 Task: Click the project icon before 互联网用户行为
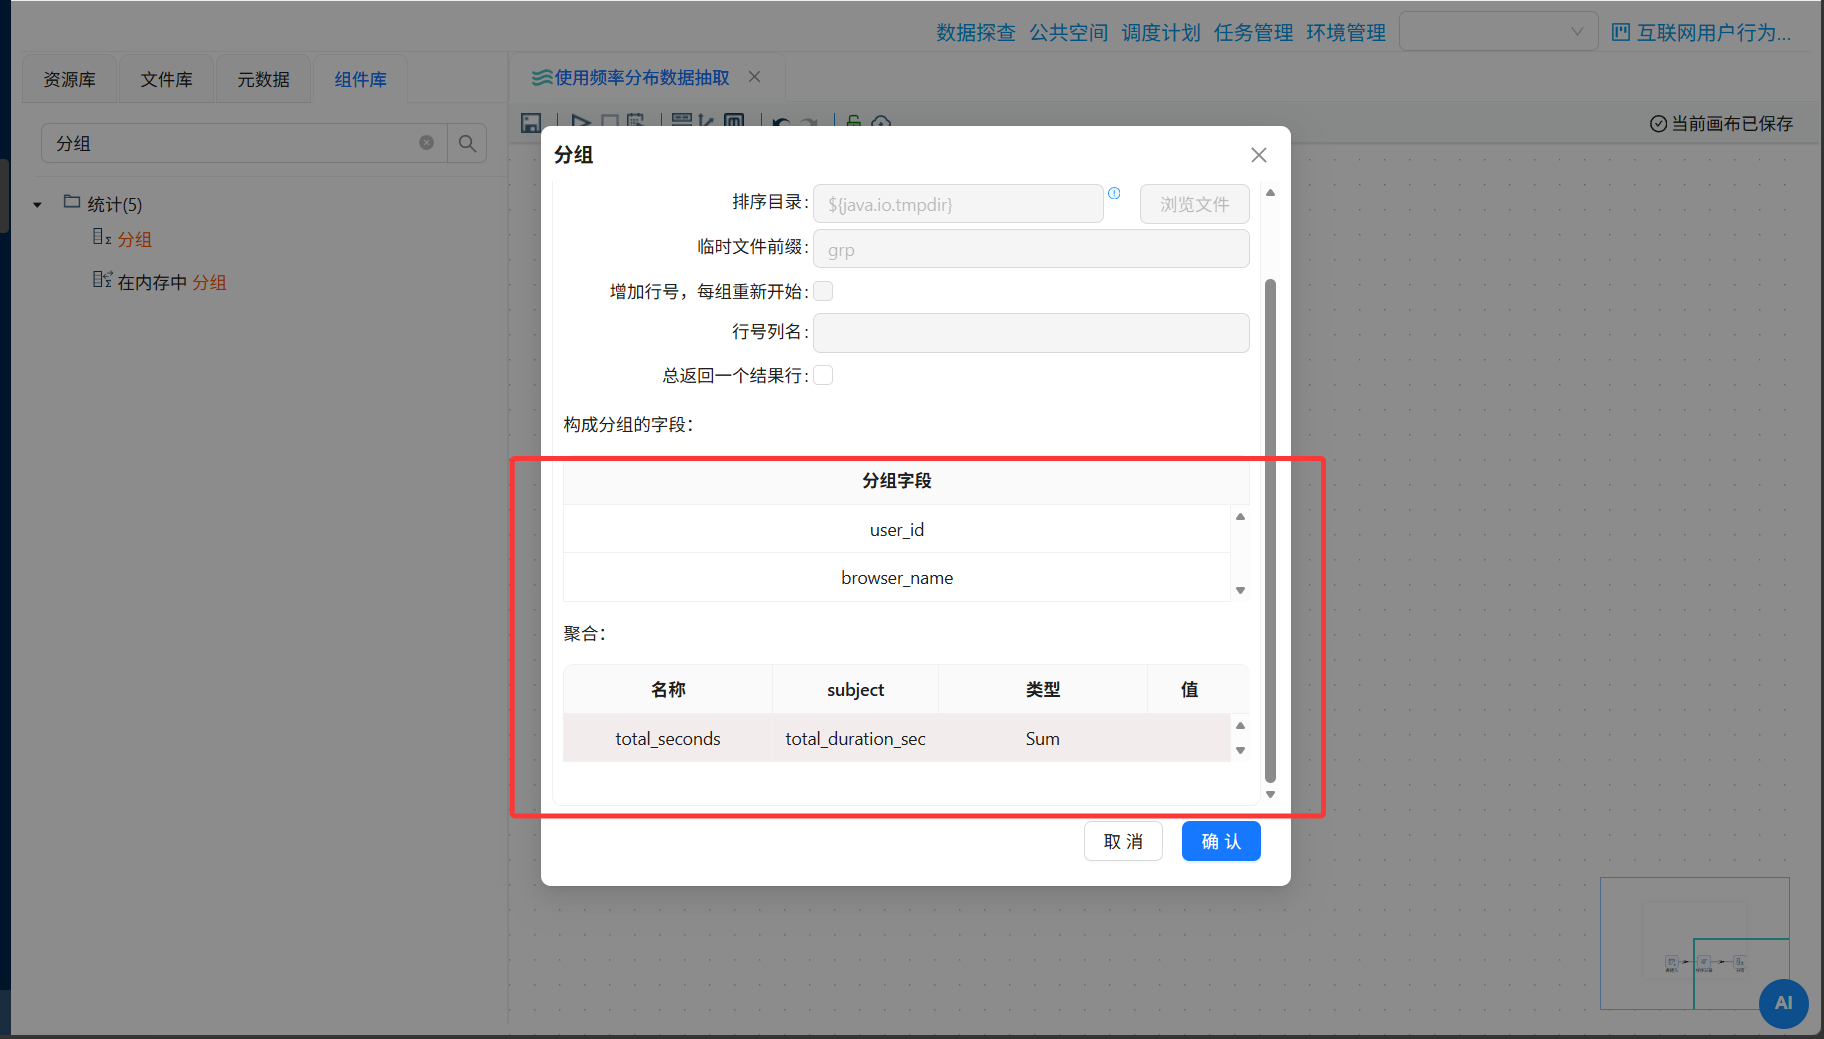(1621, 33)
